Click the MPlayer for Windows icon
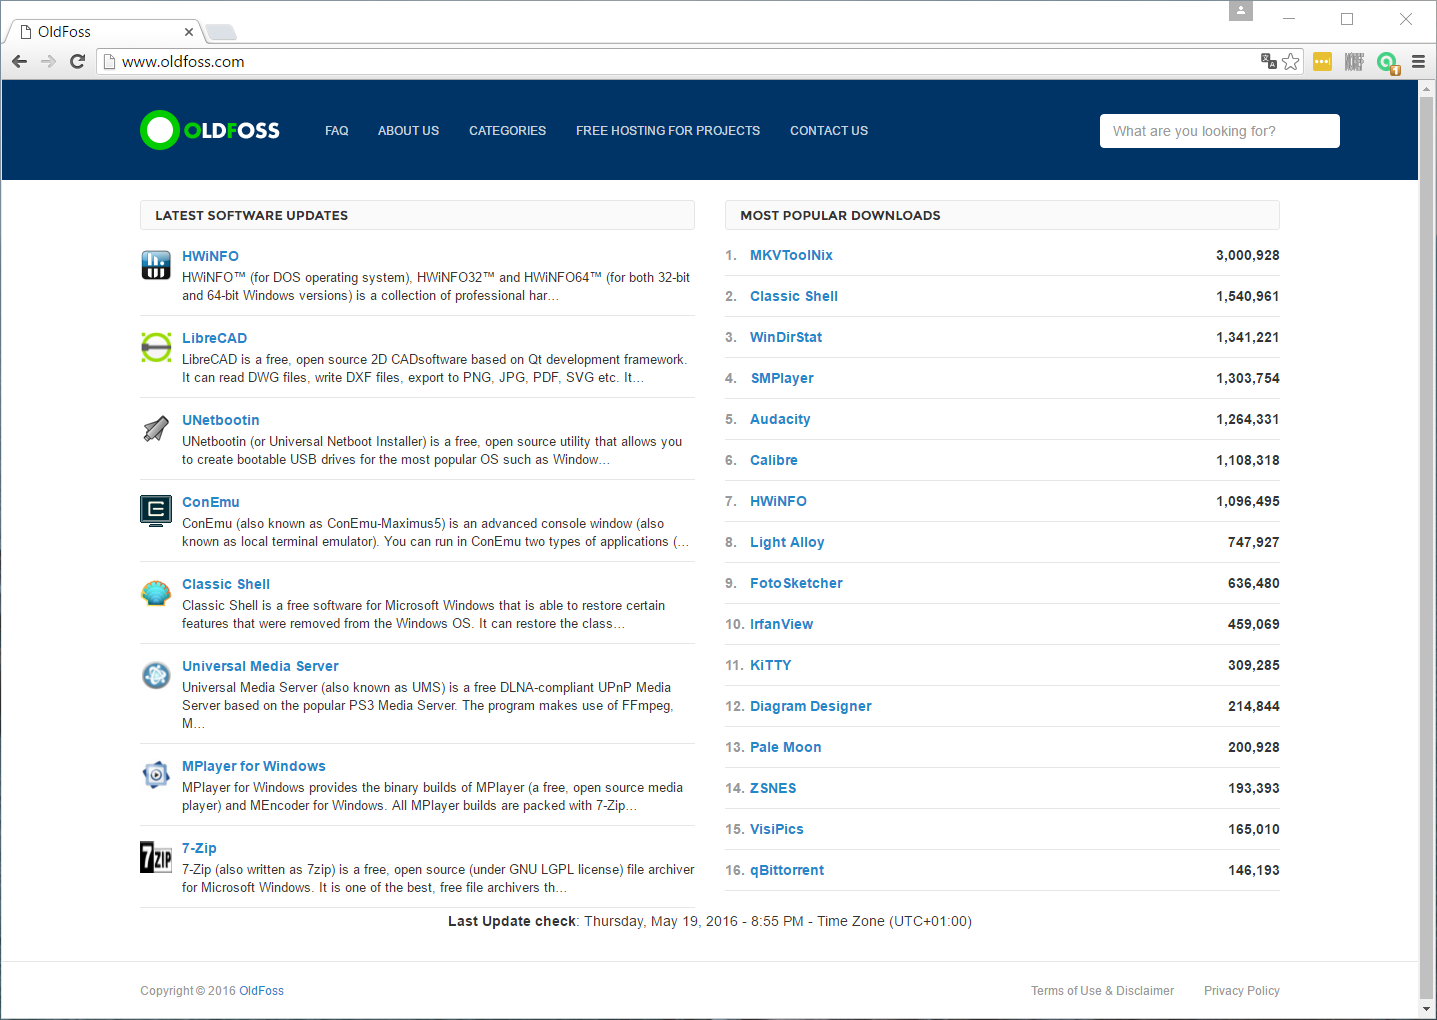 [156, 775]
